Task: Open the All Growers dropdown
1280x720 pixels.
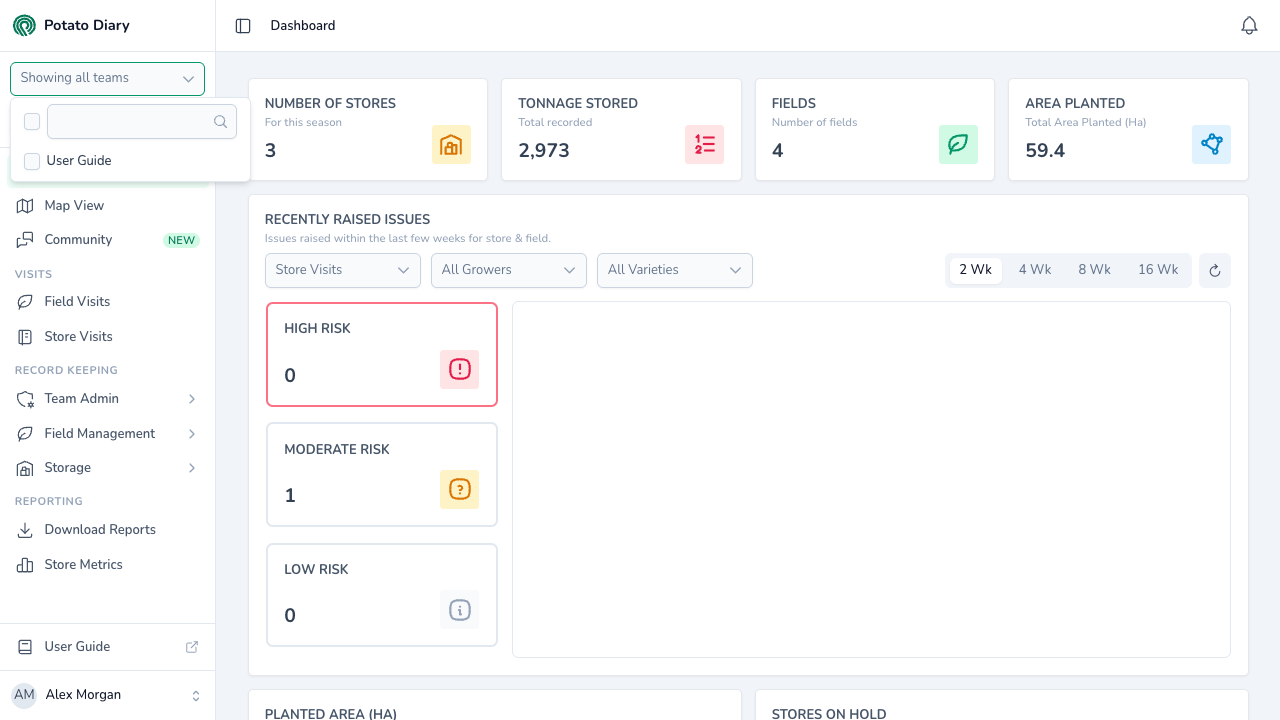Action: [x=509, y=270]
